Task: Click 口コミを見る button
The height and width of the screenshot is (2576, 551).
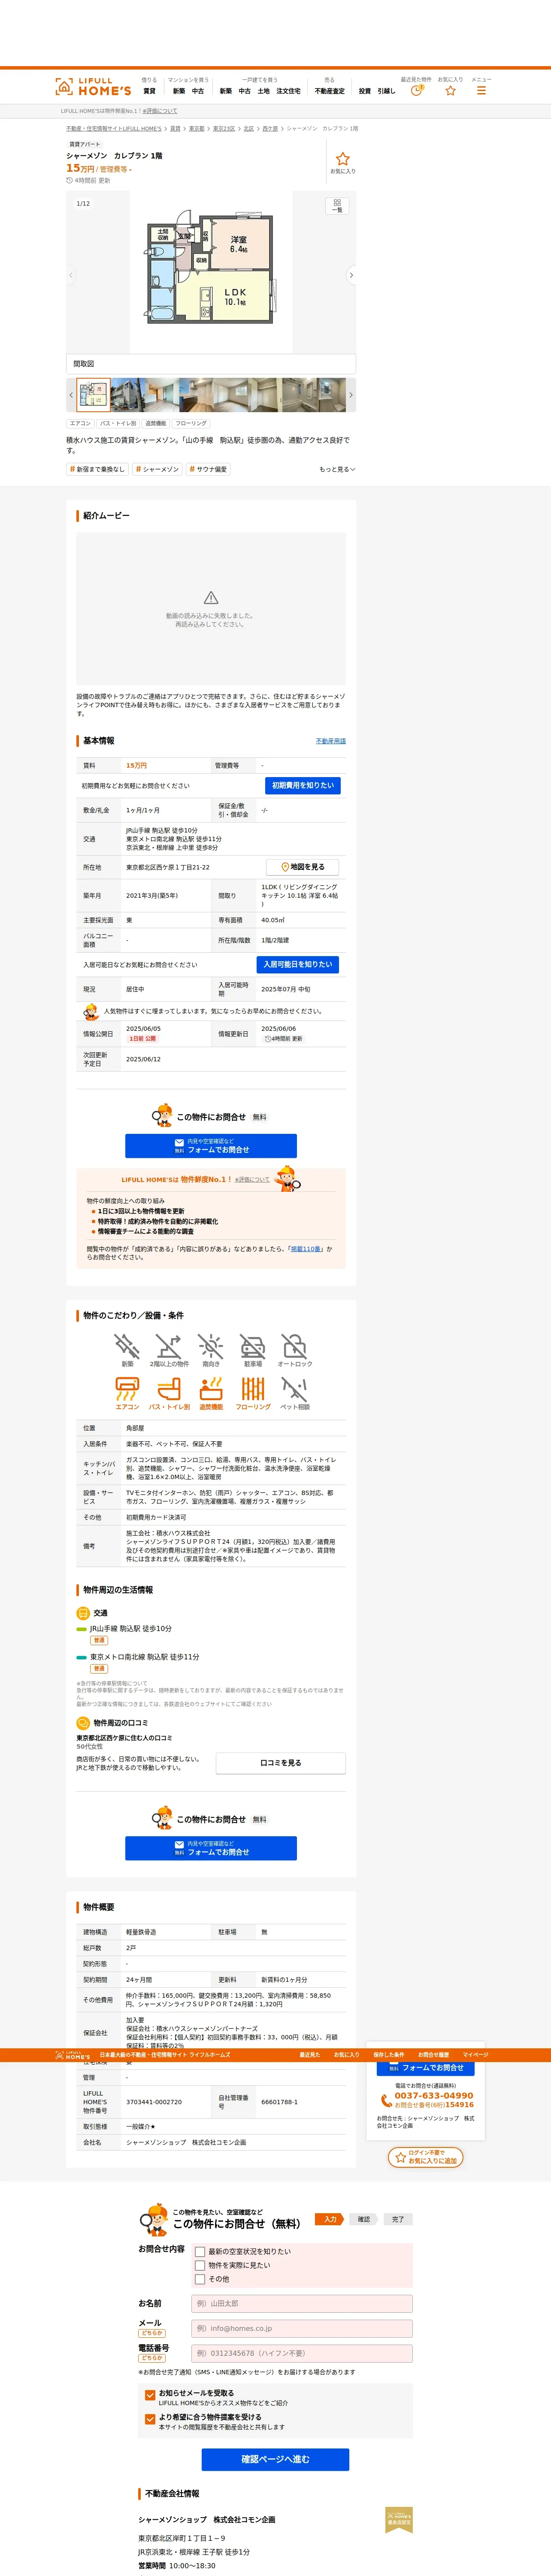Action: (281, 1762)
